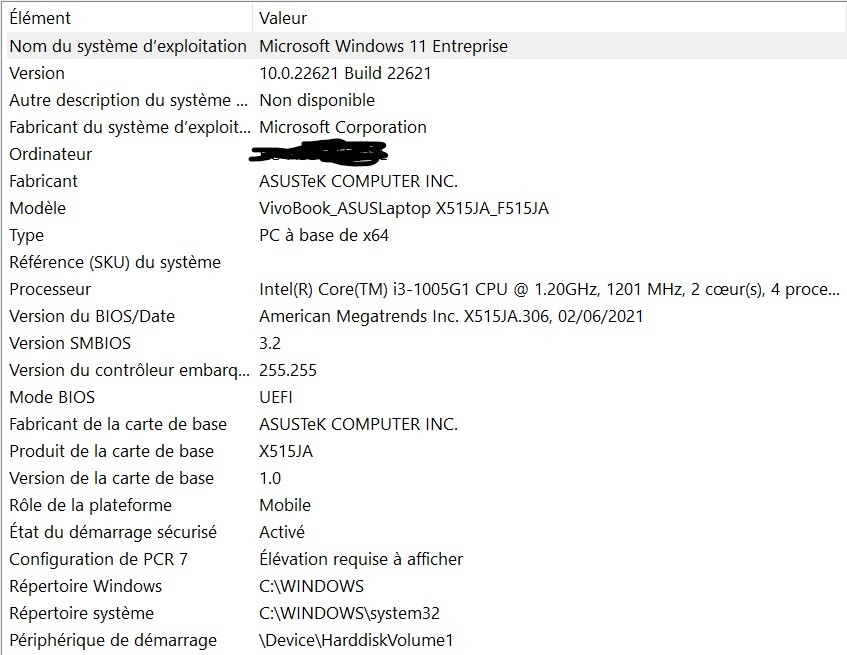
Task: Select the Ordinateur row with blacked-out value
Action: pos(425,154)
